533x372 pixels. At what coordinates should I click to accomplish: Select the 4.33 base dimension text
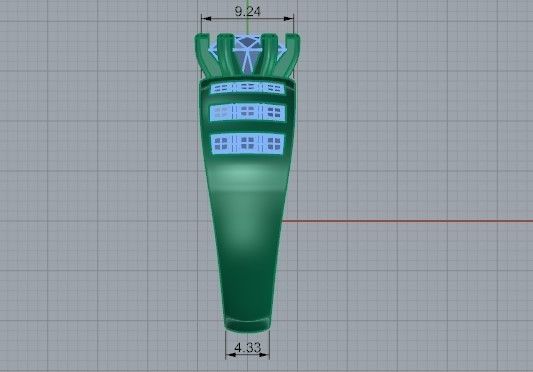(248, 347)
